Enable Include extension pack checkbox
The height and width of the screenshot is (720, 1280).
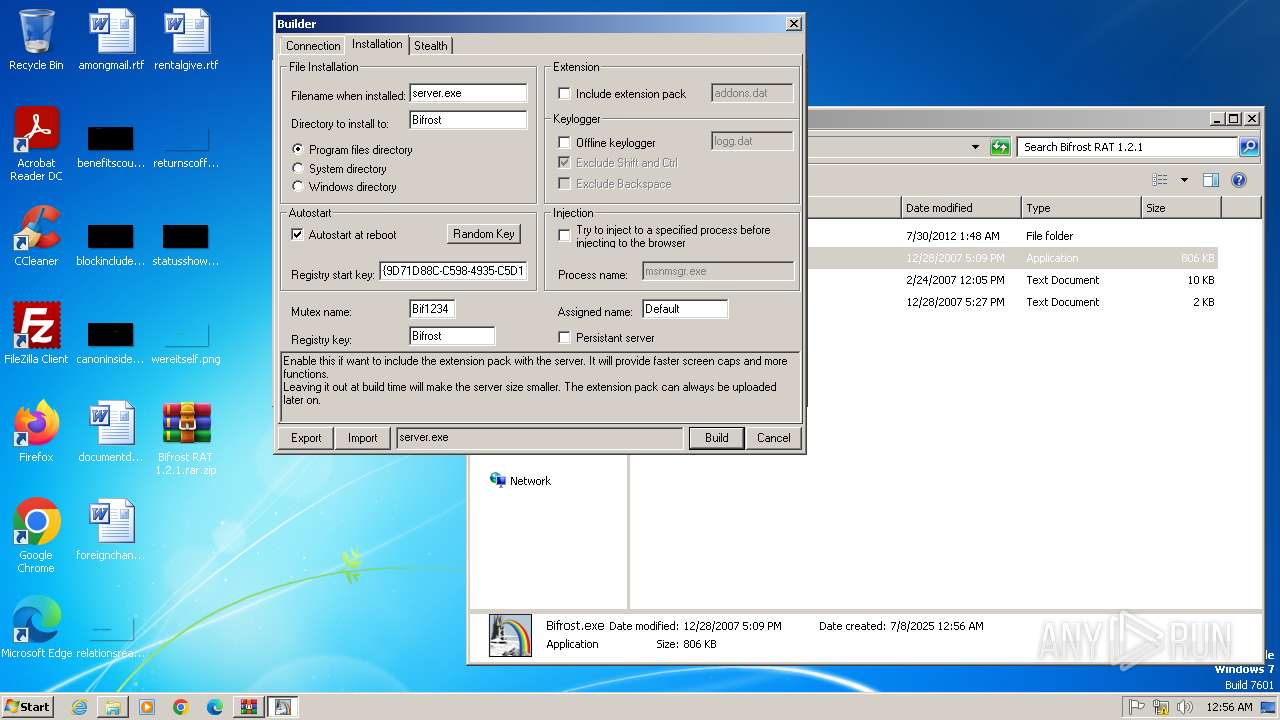pos(564,94)
